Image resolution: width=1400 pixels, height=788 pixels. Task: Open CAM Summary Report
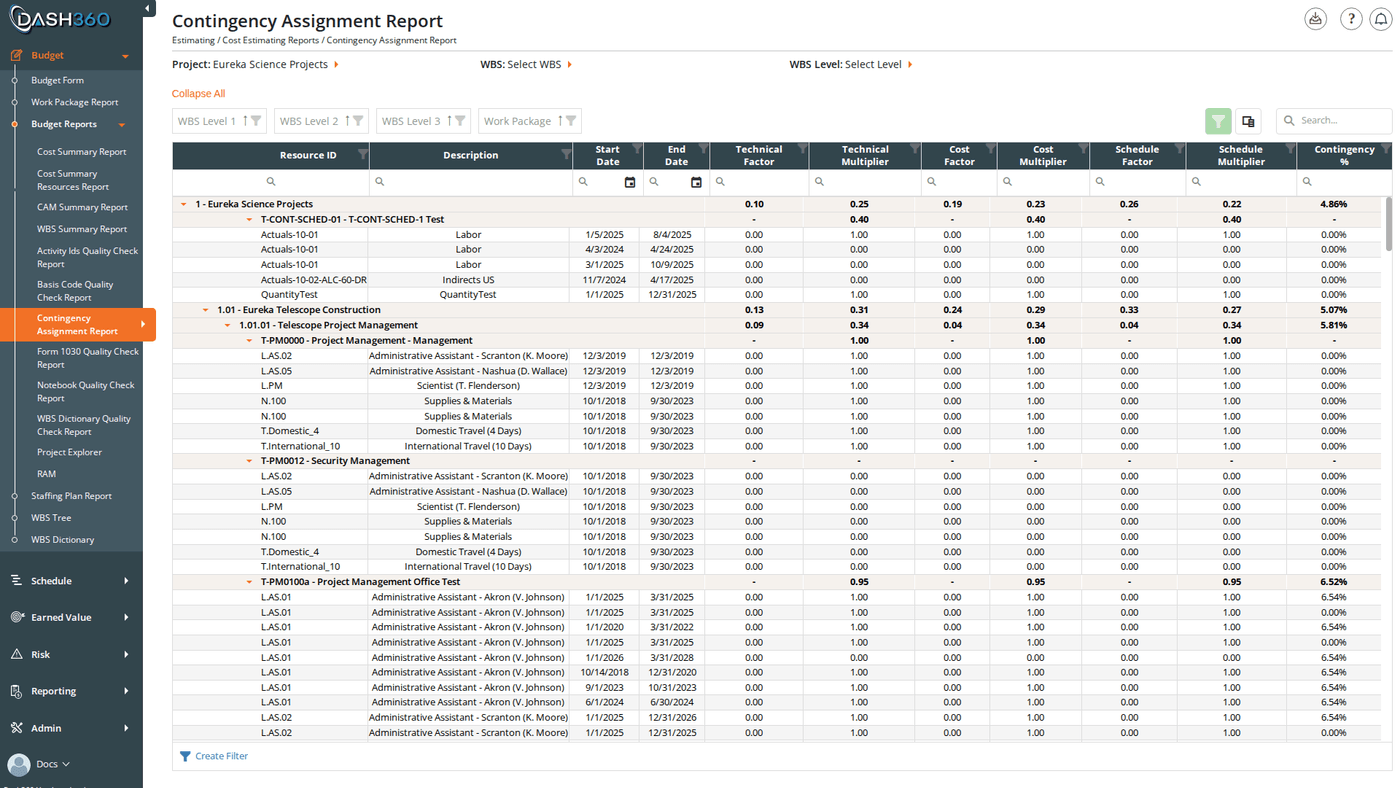(x=82, y=207)
